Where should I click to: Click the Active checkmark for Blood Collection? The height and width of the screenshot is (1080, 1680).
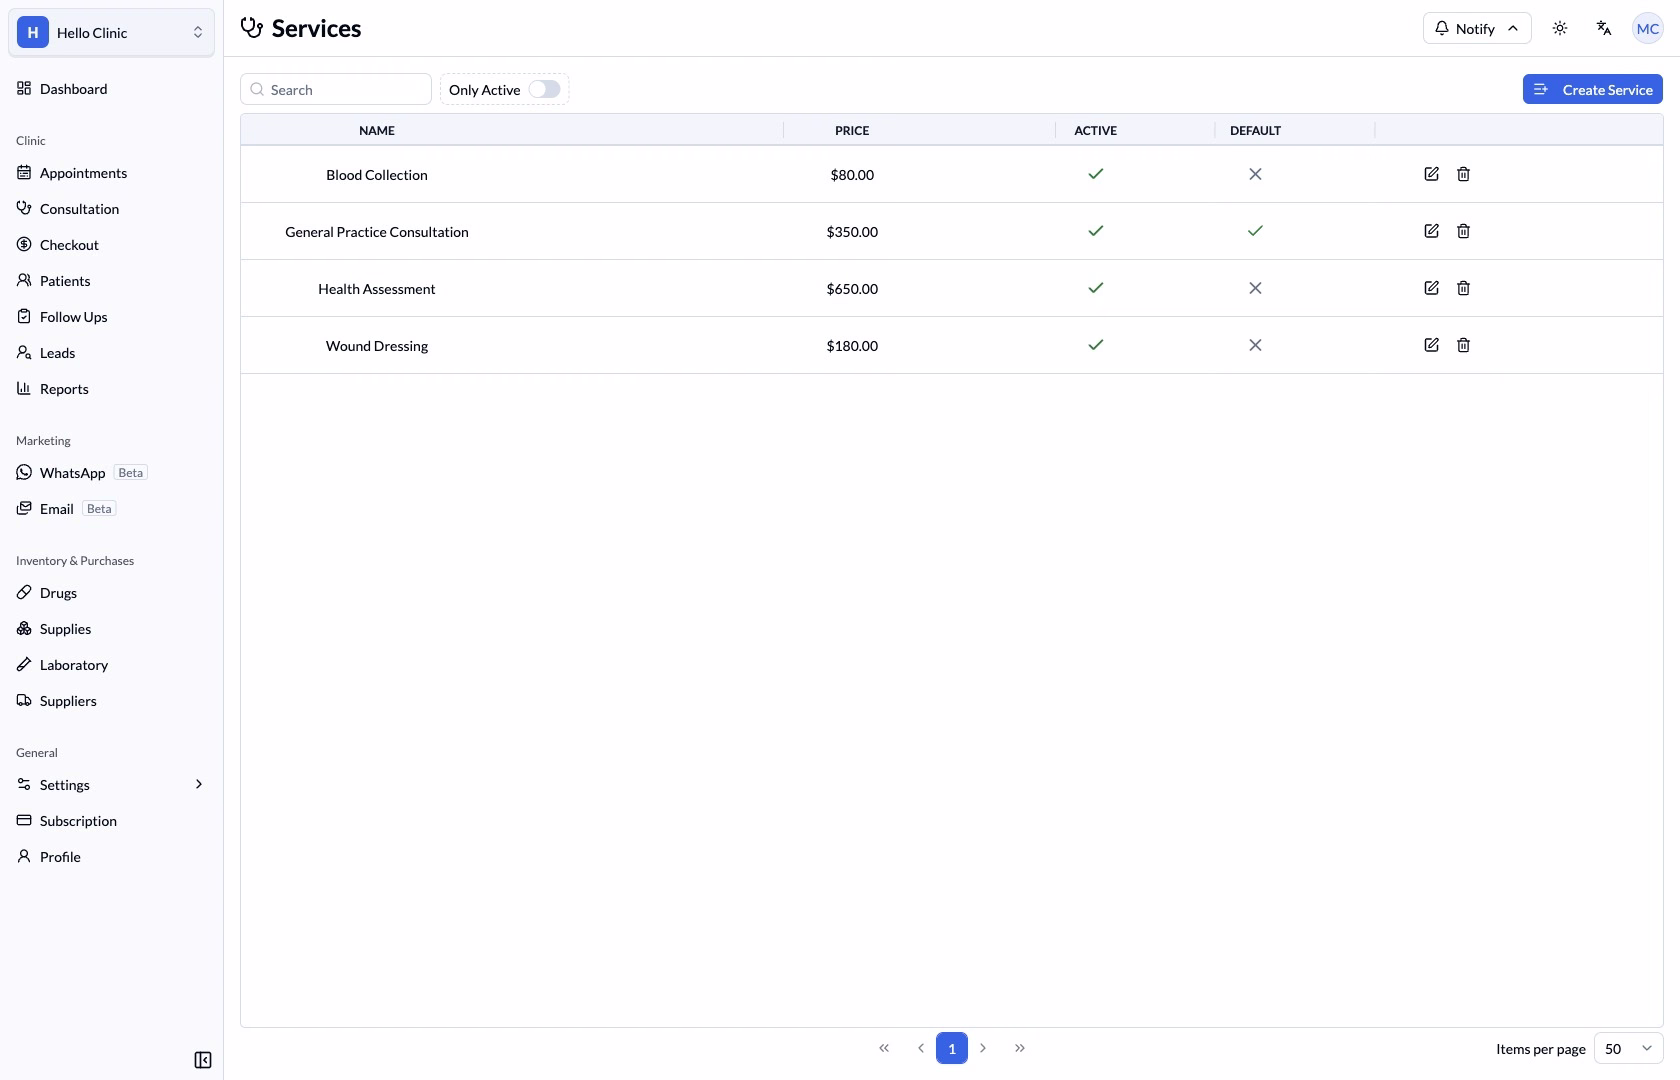[1096, 174]
